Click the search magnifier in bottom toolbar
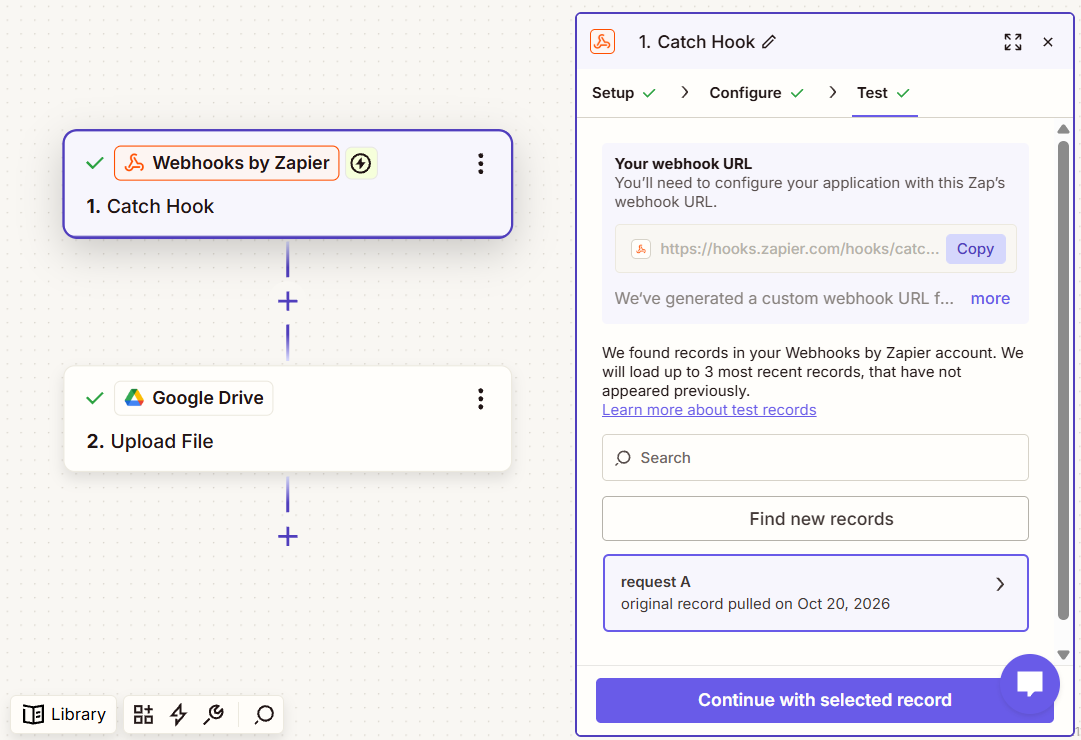1081x740 pixels. [264, 714]
